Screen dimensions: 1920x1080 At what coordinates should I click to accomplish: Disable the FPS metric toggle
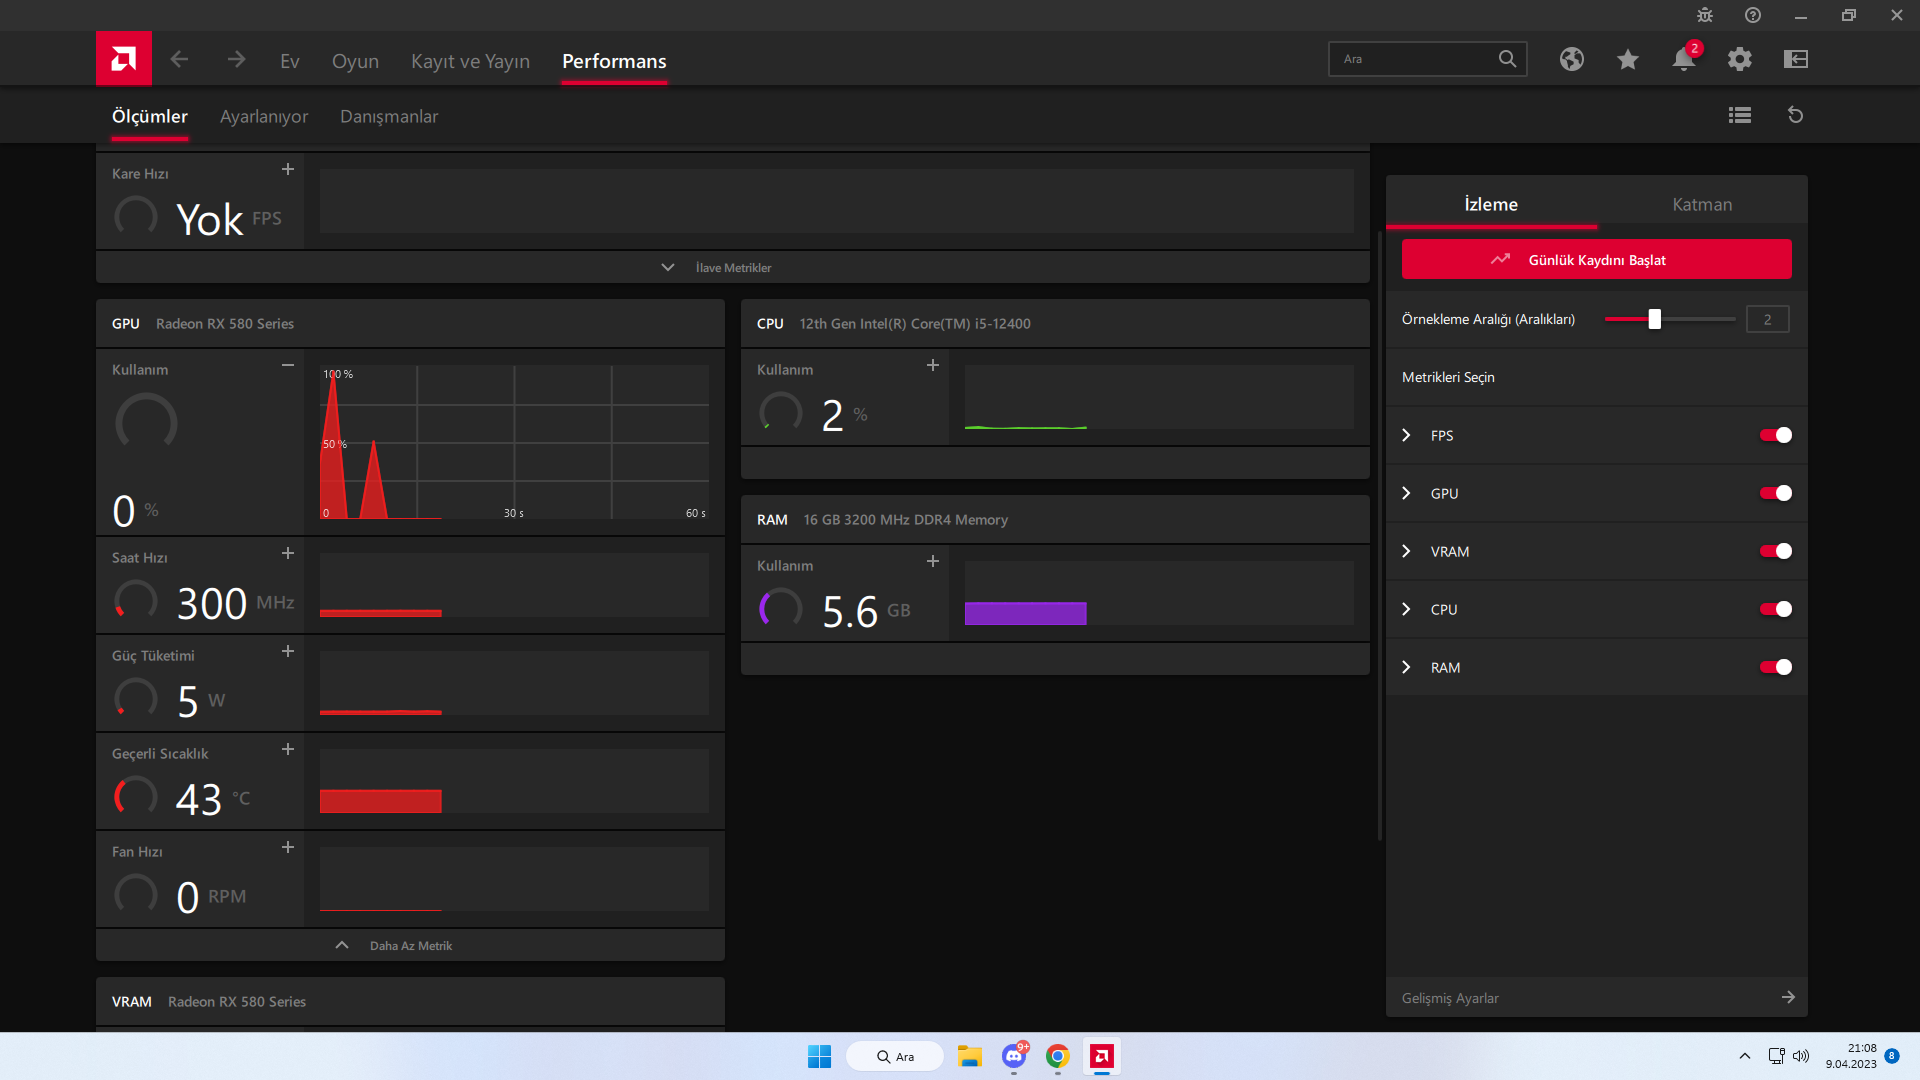click(1776, 436)
